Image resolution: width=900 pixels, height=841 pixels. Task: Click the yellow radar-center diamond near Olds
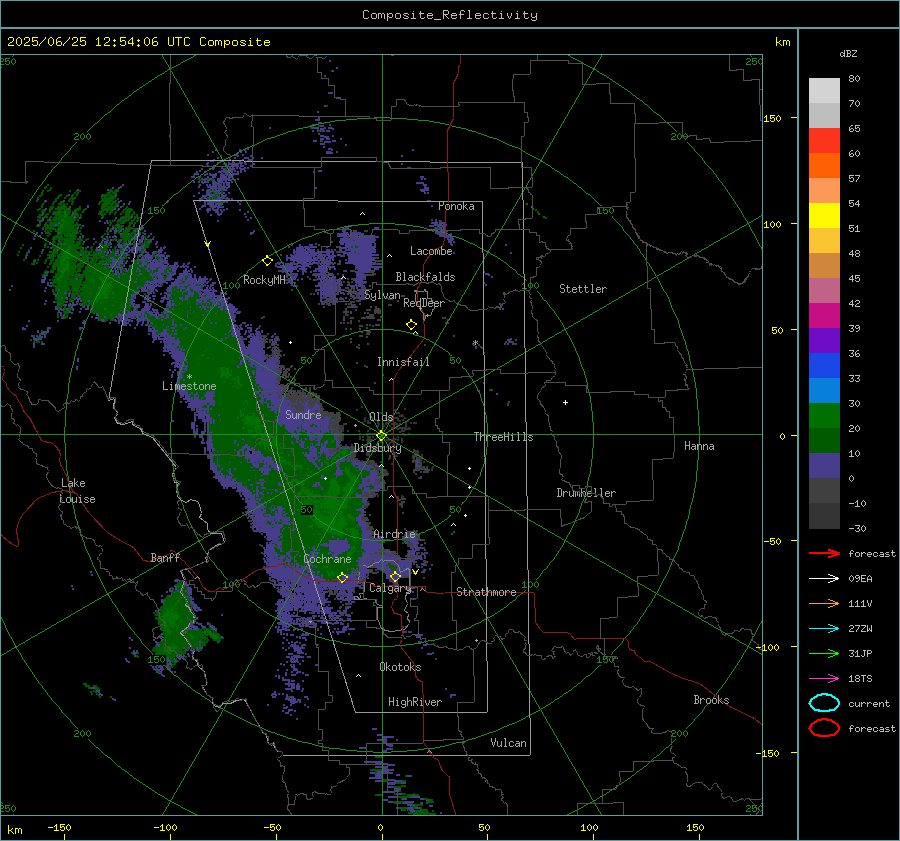click(381, 436)
